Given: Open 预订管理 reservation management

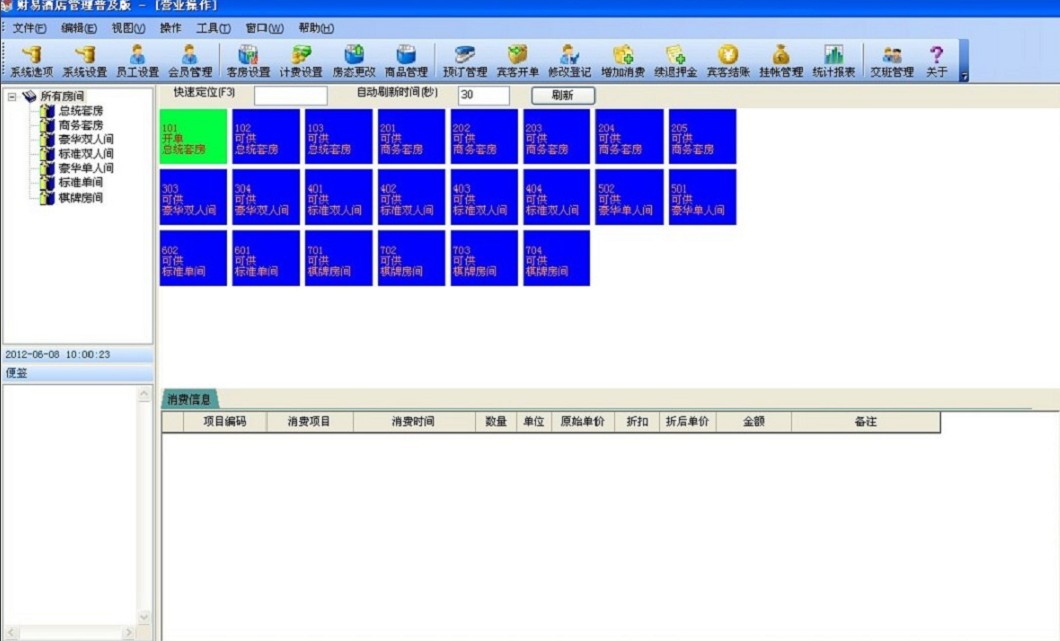Looking at the screenshot, I should pyautogui.click(x=464, y=61).
